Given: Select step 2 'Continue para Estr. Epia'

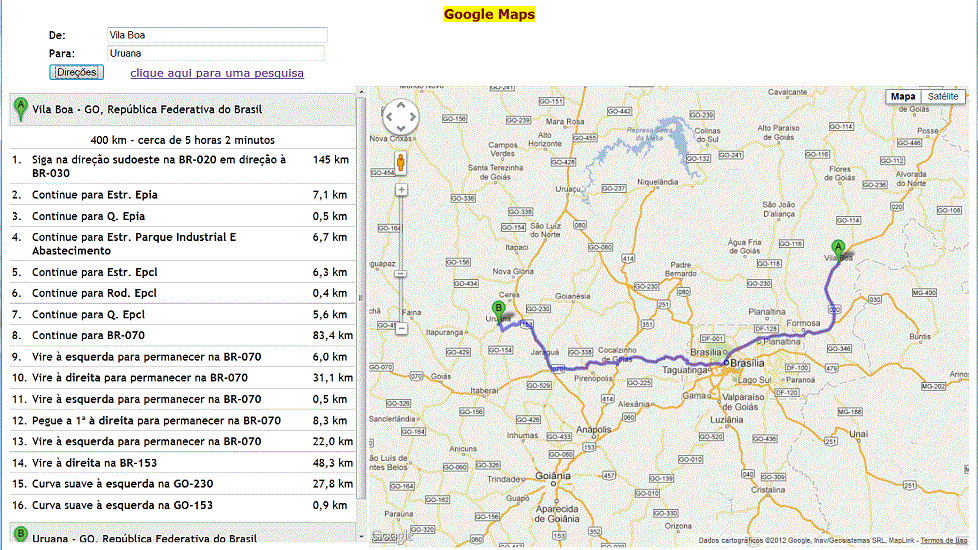Looking at the screenshot, I should pyautogui.click(x=183, y=195).
